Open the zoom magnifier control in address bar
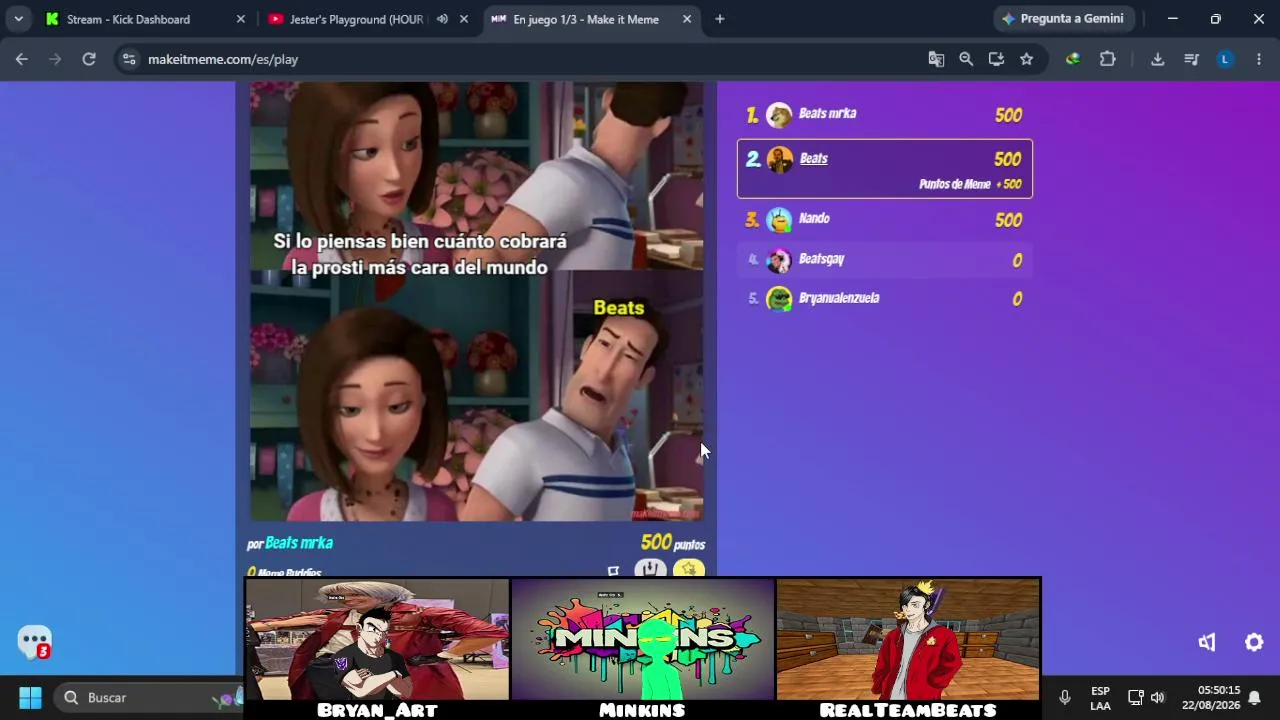This screenshot has height=720, width=1280. pyautogui.click(x=966, y=59)
